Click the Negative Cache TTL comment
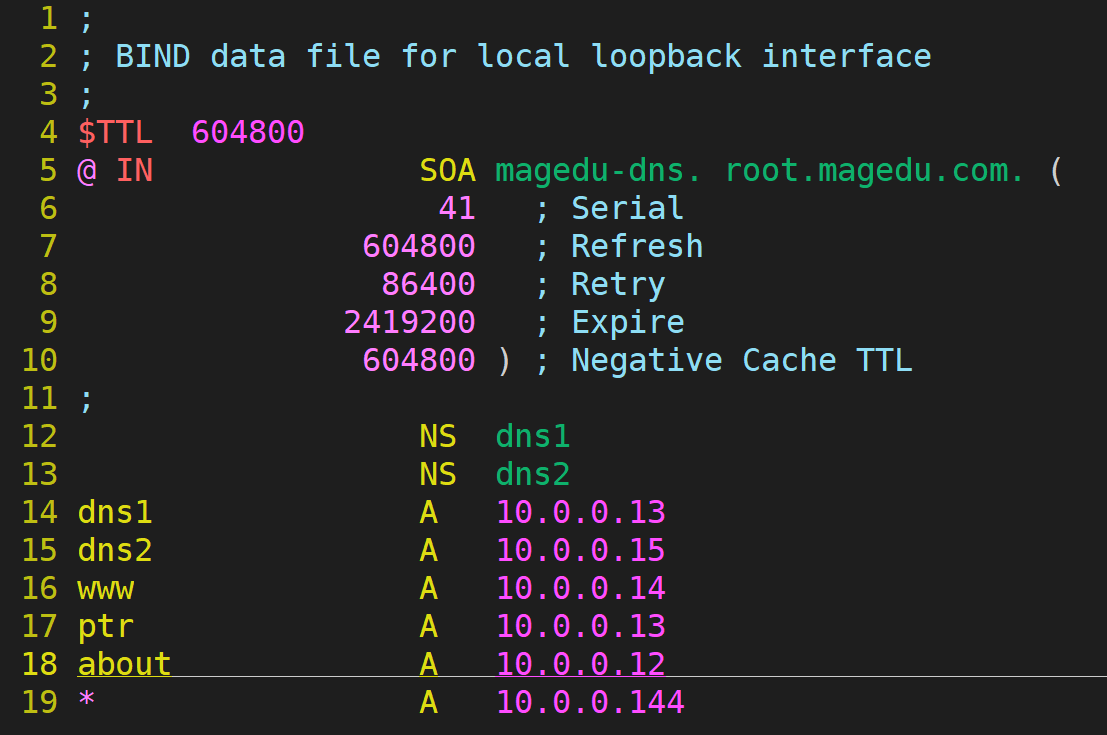Image resolution: width=1107 pixels, height=735 pixels. tap(741, 361)
